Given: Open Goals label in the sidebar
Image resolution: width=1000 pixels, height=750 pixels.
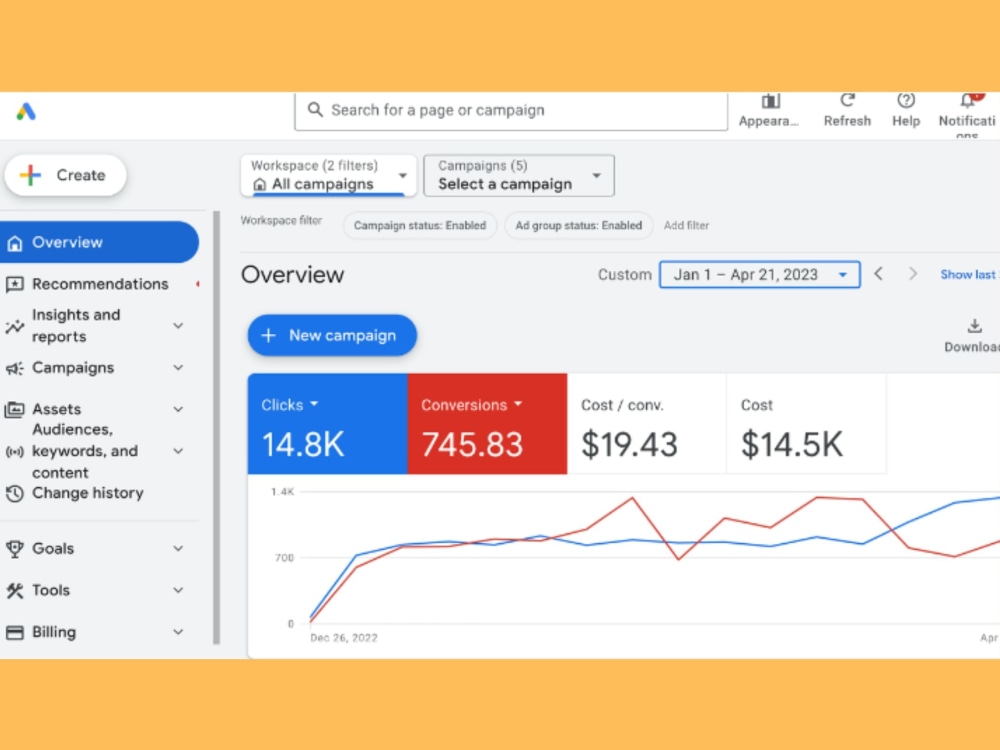Looking at the screenshot, I should click(53, 548).
